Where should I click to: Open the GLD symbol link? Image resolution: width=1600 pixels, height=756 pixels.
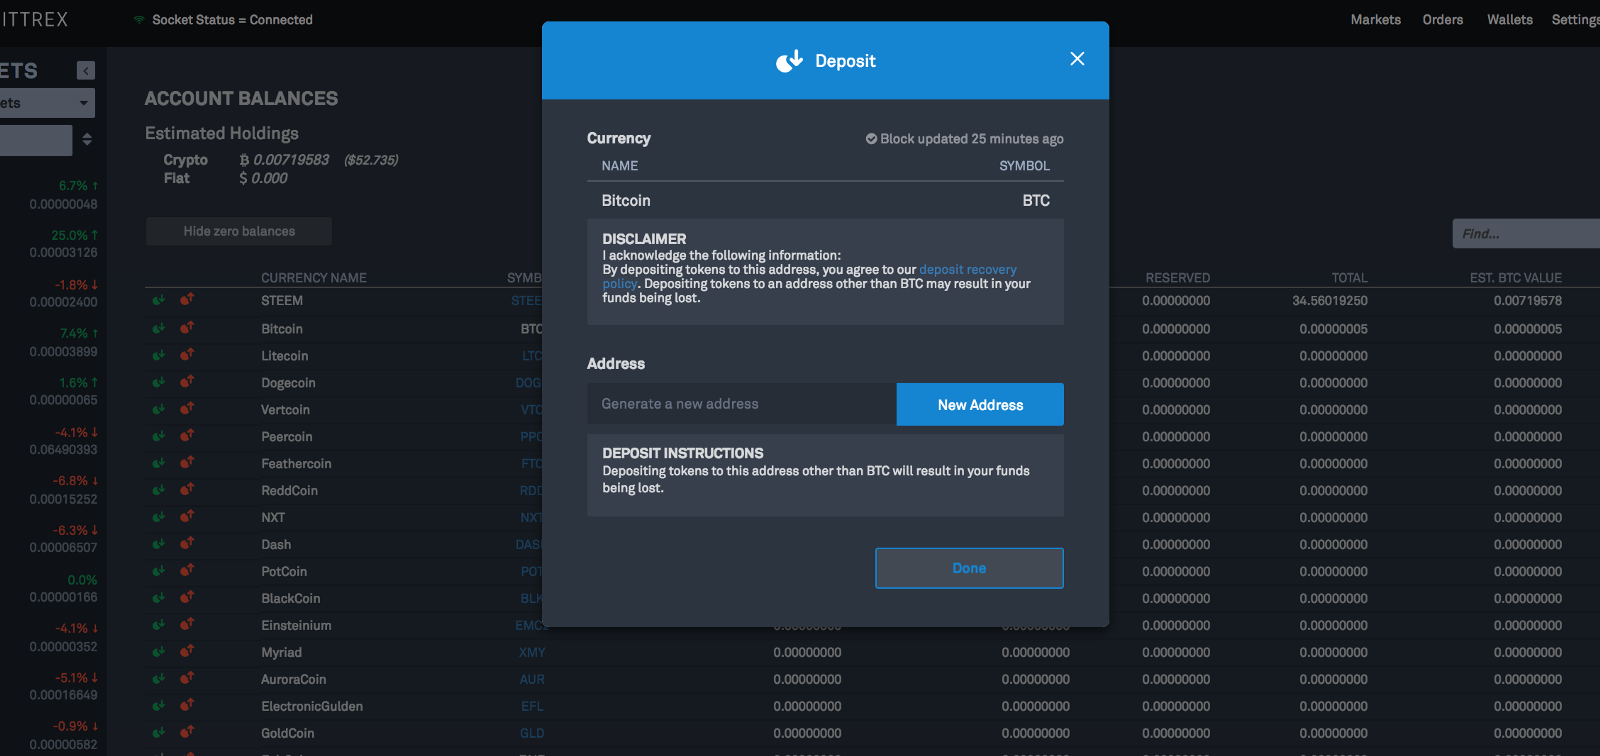[532, 733]
